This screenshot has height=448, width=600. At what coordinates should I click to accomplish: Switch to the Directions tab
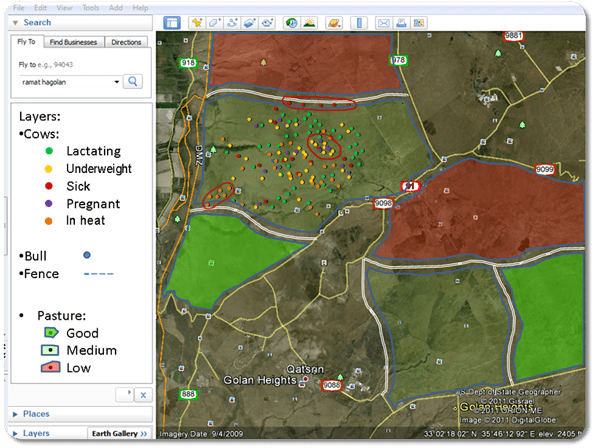126,42
